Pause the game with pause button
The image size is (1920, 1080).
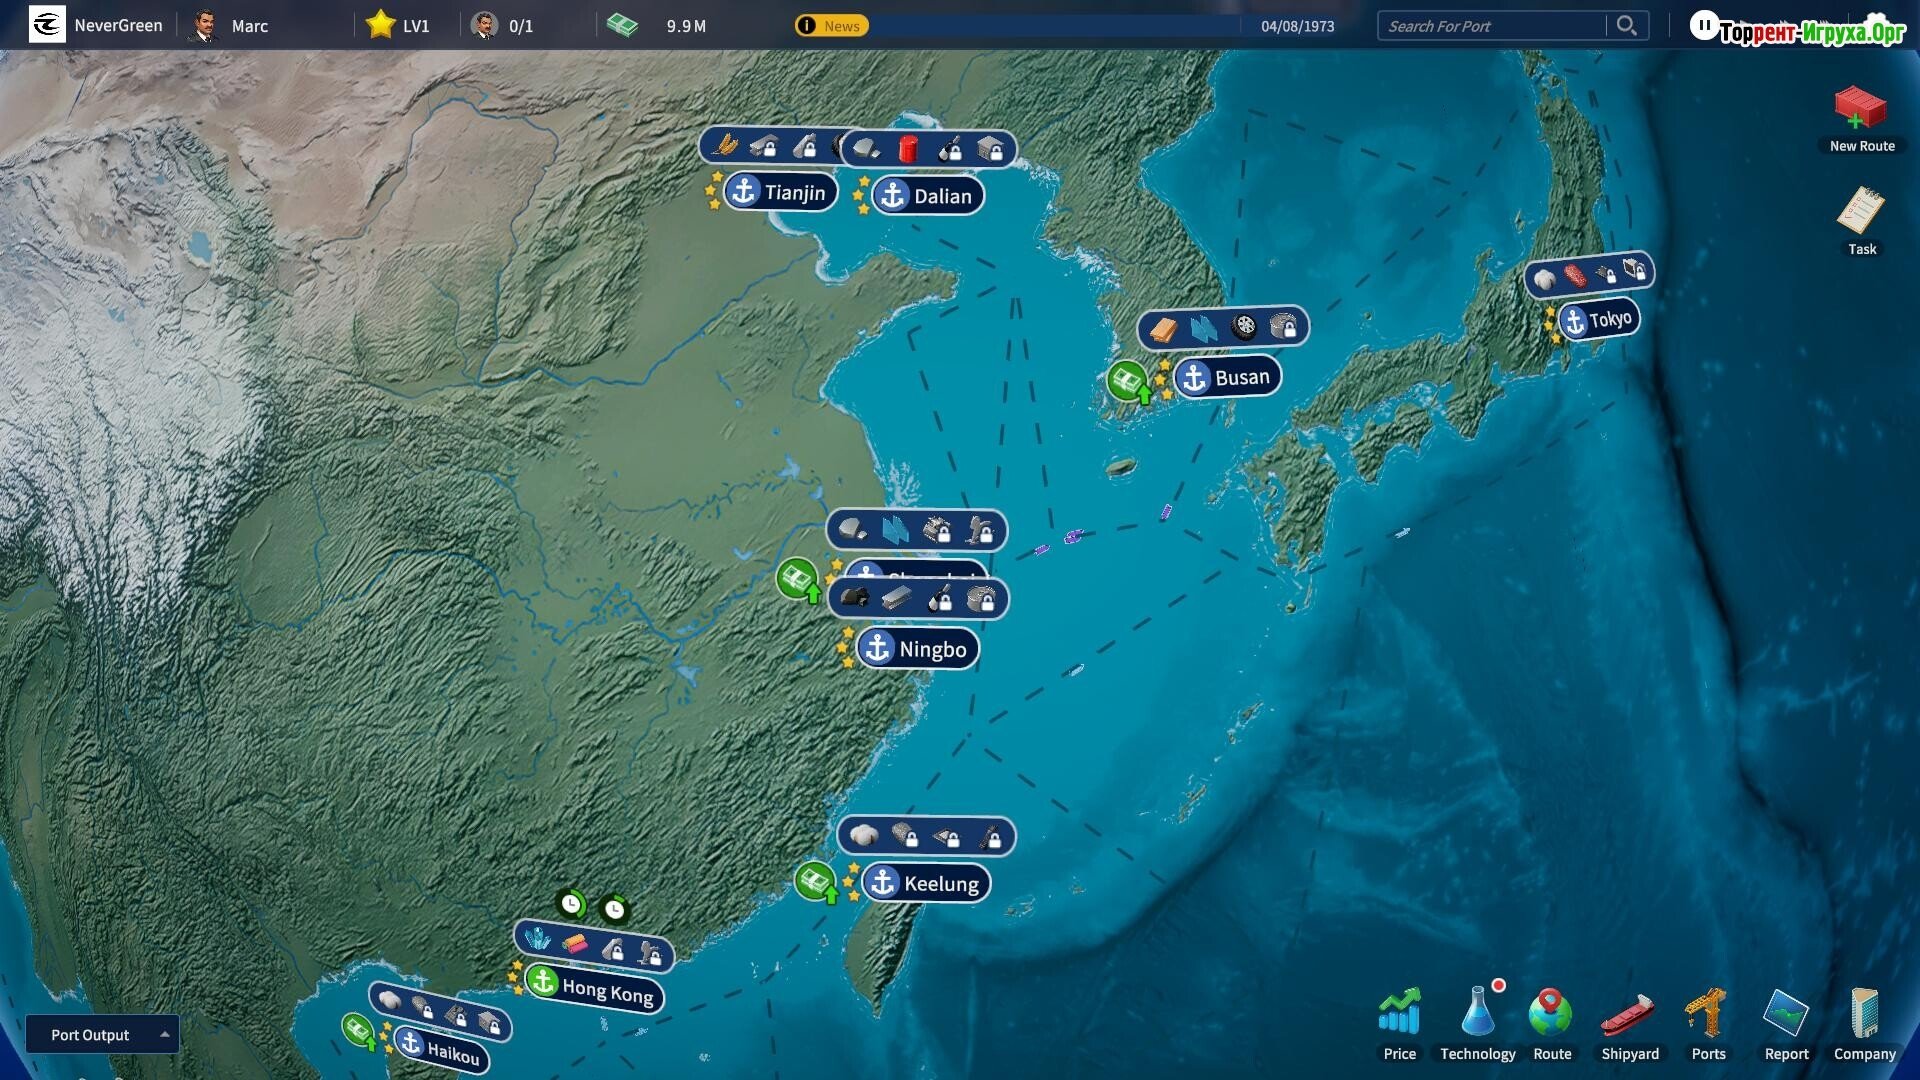pos(1703,25)
